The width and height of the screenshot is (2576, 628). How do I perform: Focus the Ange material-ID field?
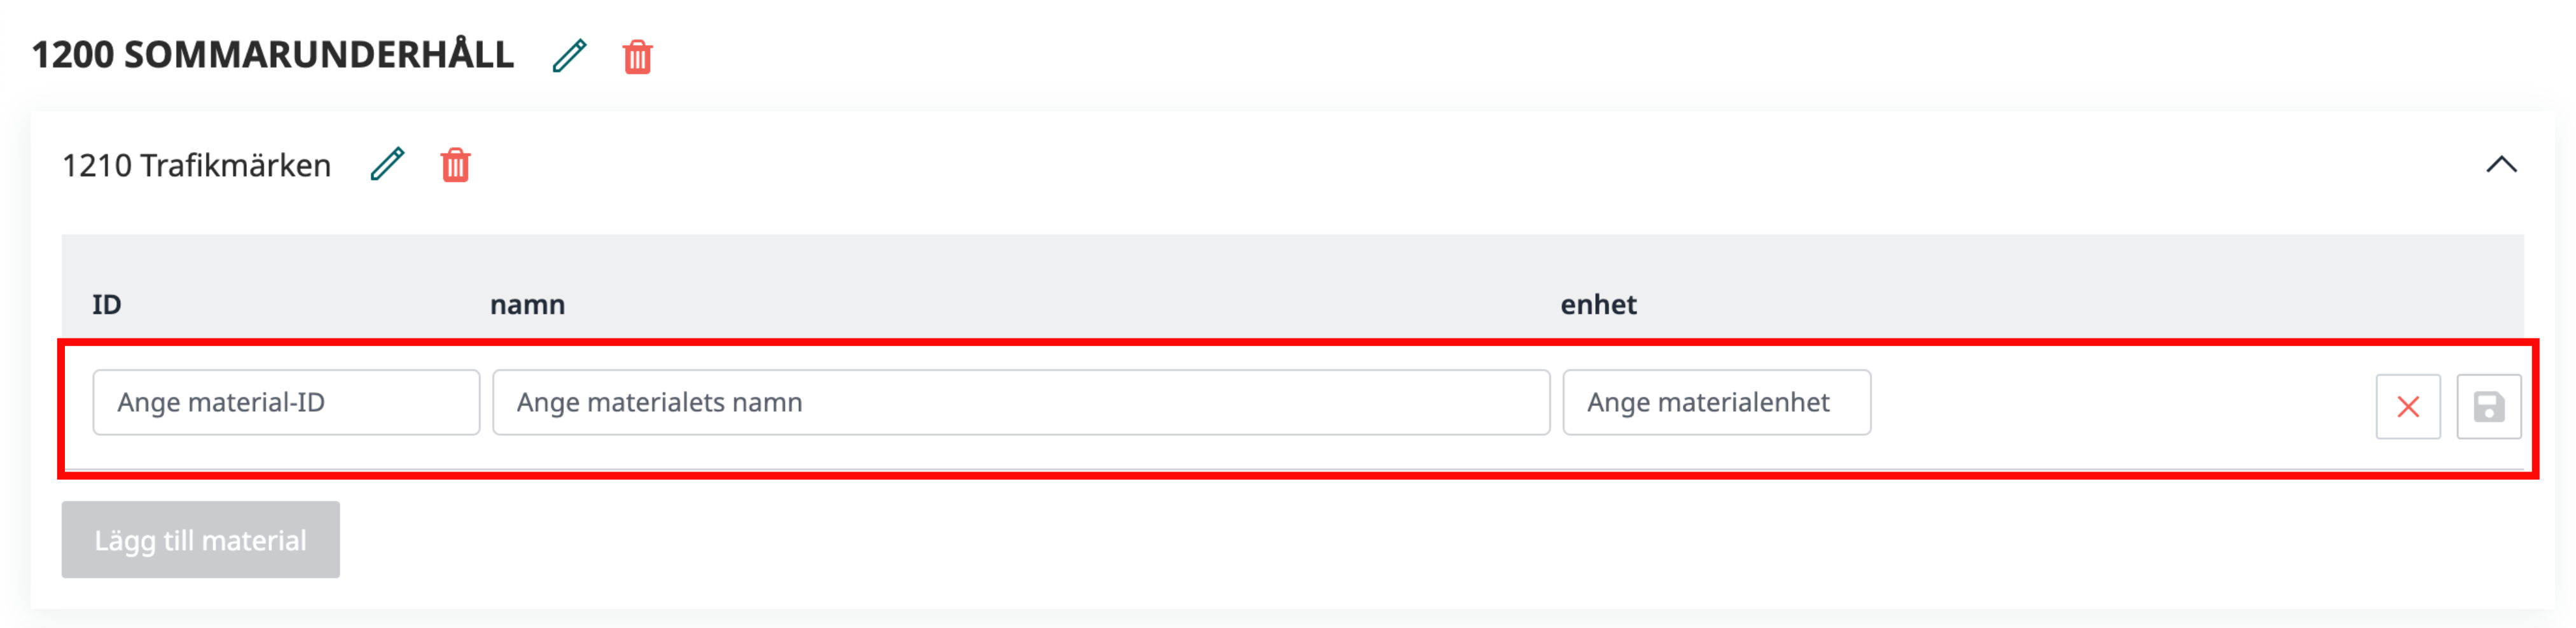(x=286, y=402)
